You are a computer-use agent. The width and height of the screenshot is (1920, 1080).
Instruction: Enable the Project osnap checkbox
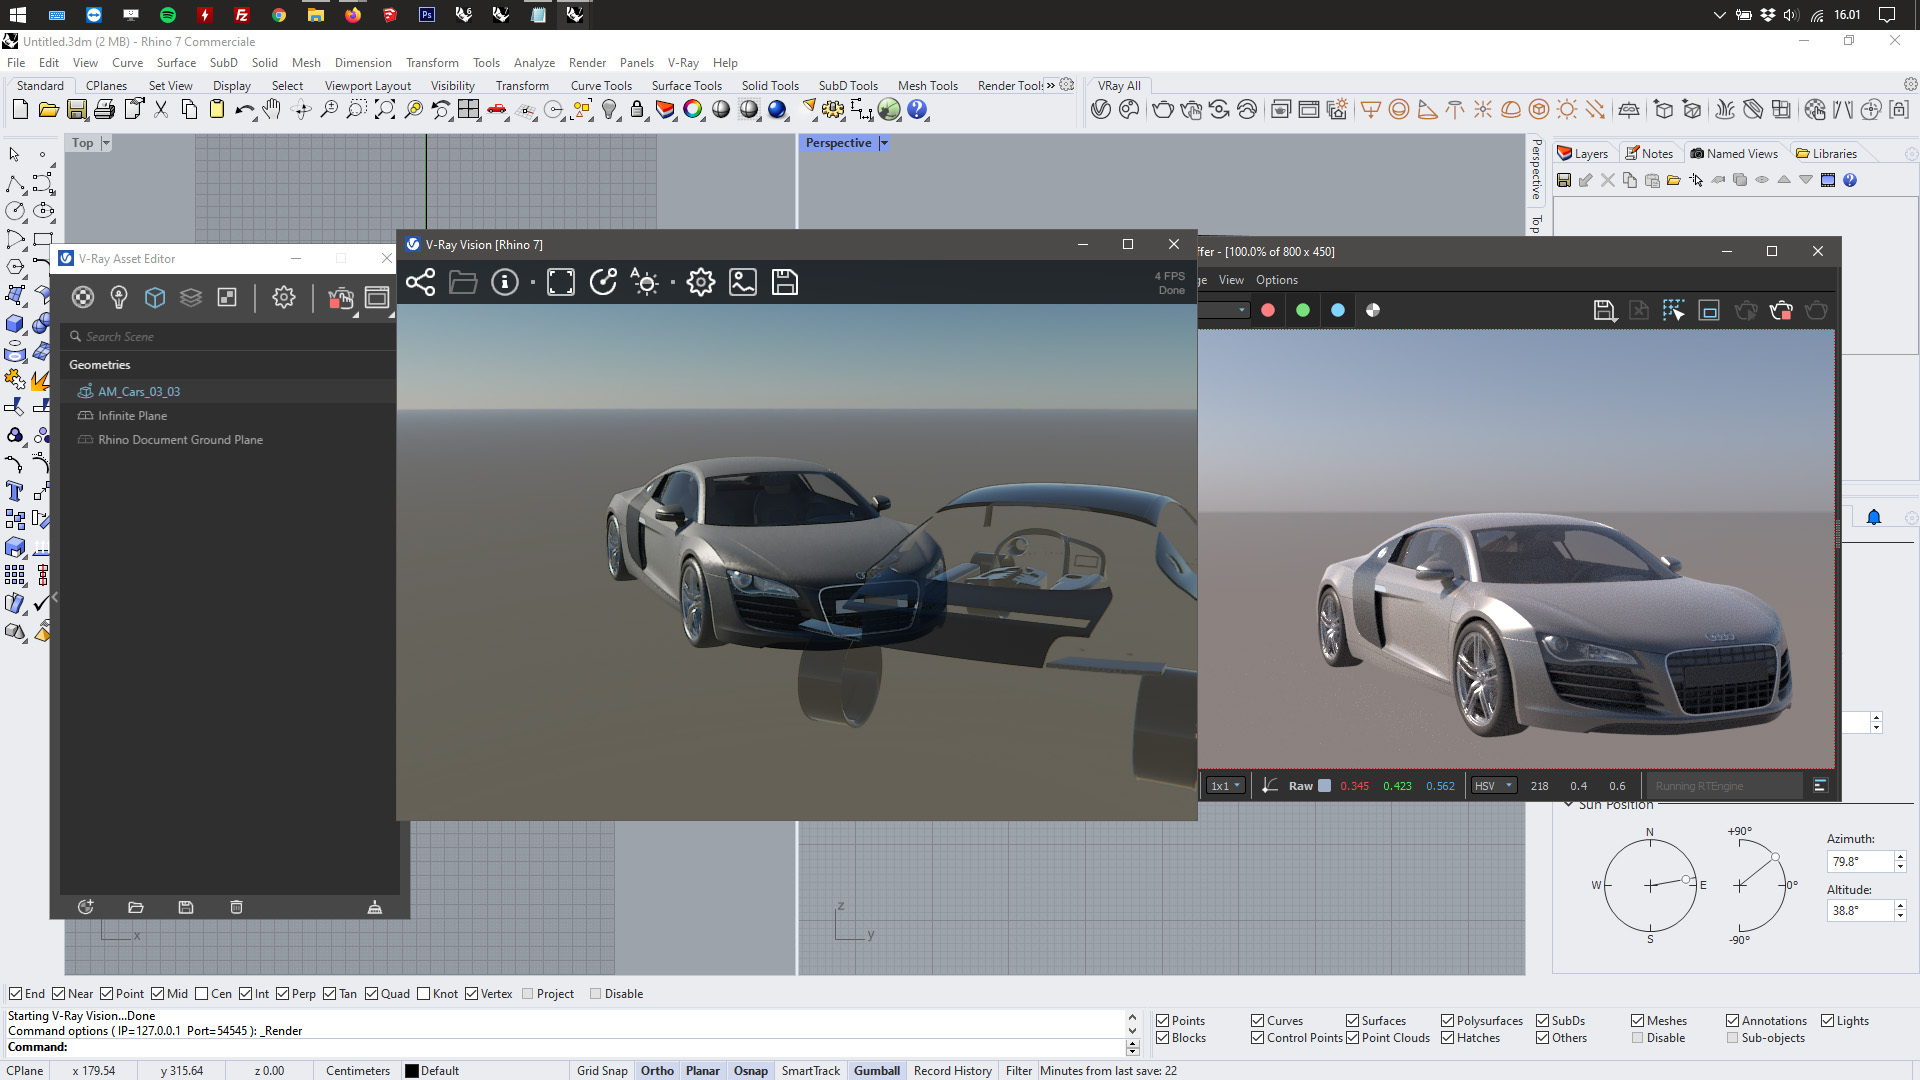tap(528, 994)
